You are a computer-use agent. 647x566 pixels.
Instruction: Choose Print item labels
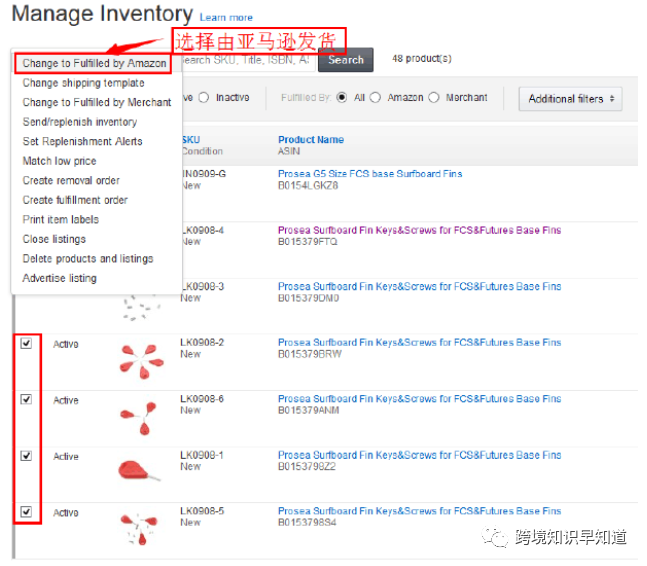61,219
